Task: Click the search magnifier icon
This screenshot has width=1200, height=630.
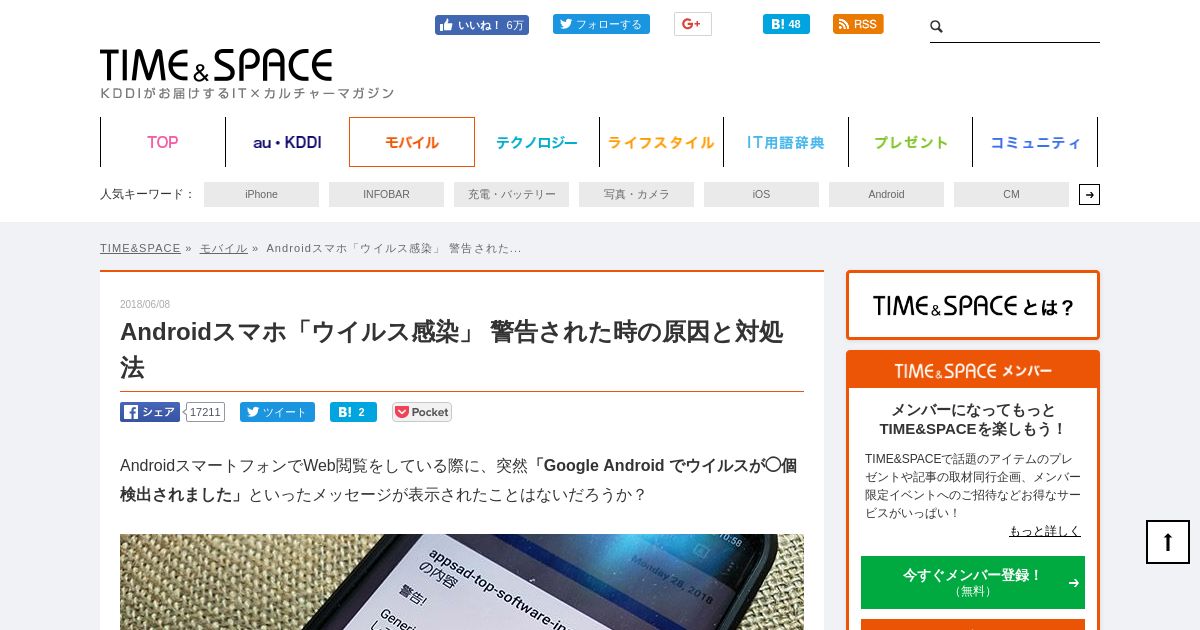Action: pos(937,27)
